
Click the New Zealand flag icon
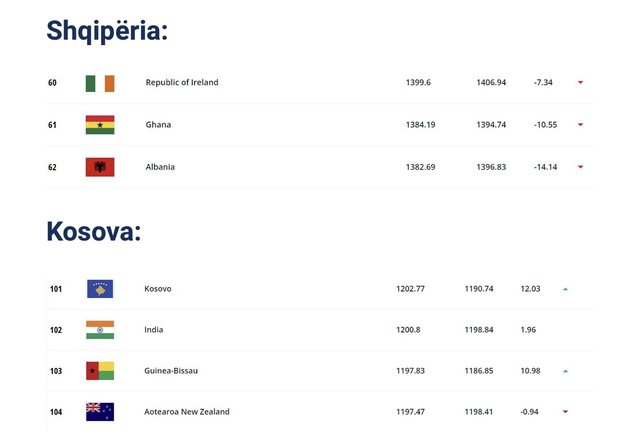click(100, 412)
